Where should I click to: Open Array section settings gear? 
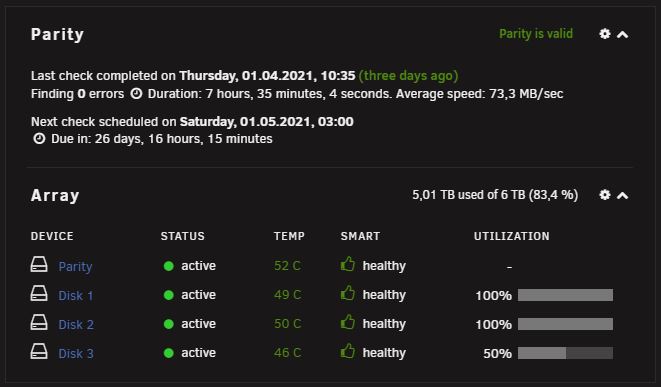click(605, 194)
